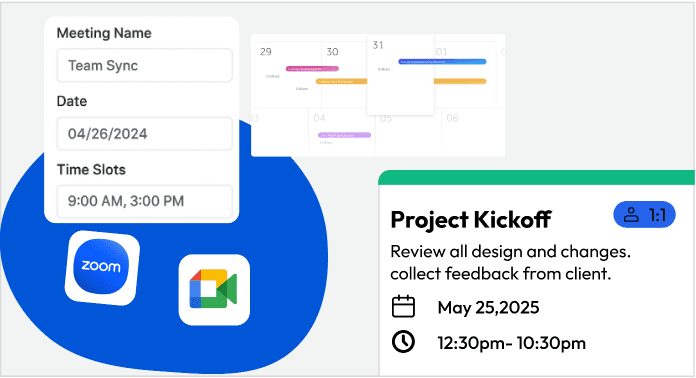Click the May 25,2025 date text

pyautogui.click(x=488, y=307)
